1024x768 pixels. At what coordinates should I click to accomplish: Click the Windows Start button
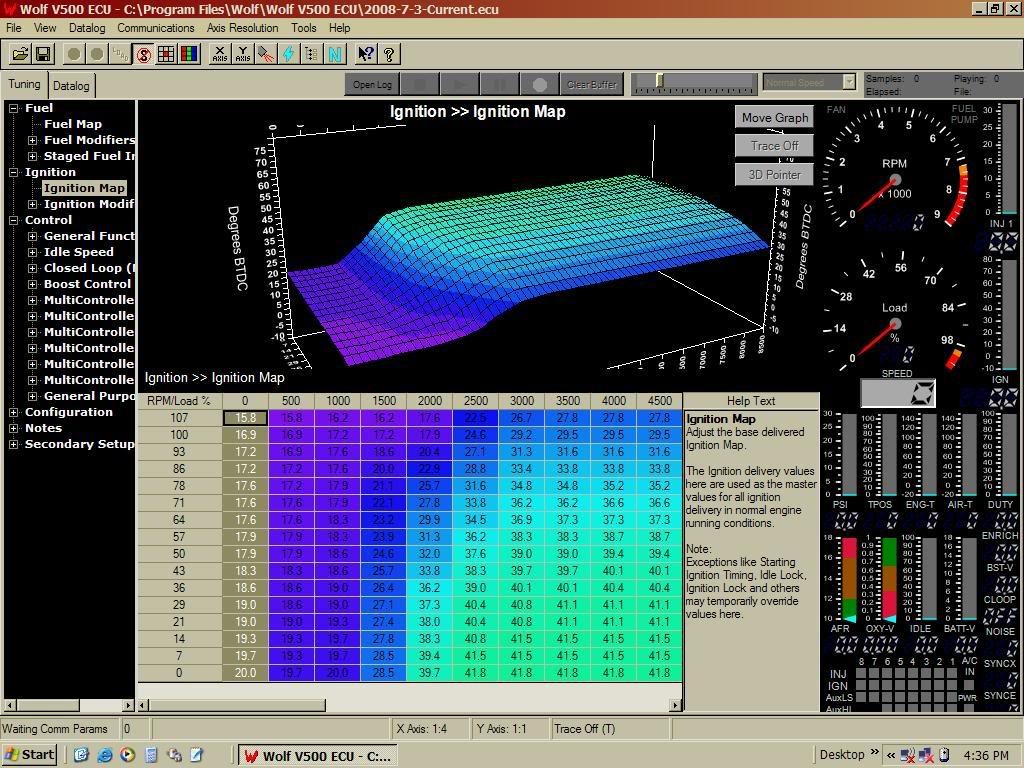29,755
